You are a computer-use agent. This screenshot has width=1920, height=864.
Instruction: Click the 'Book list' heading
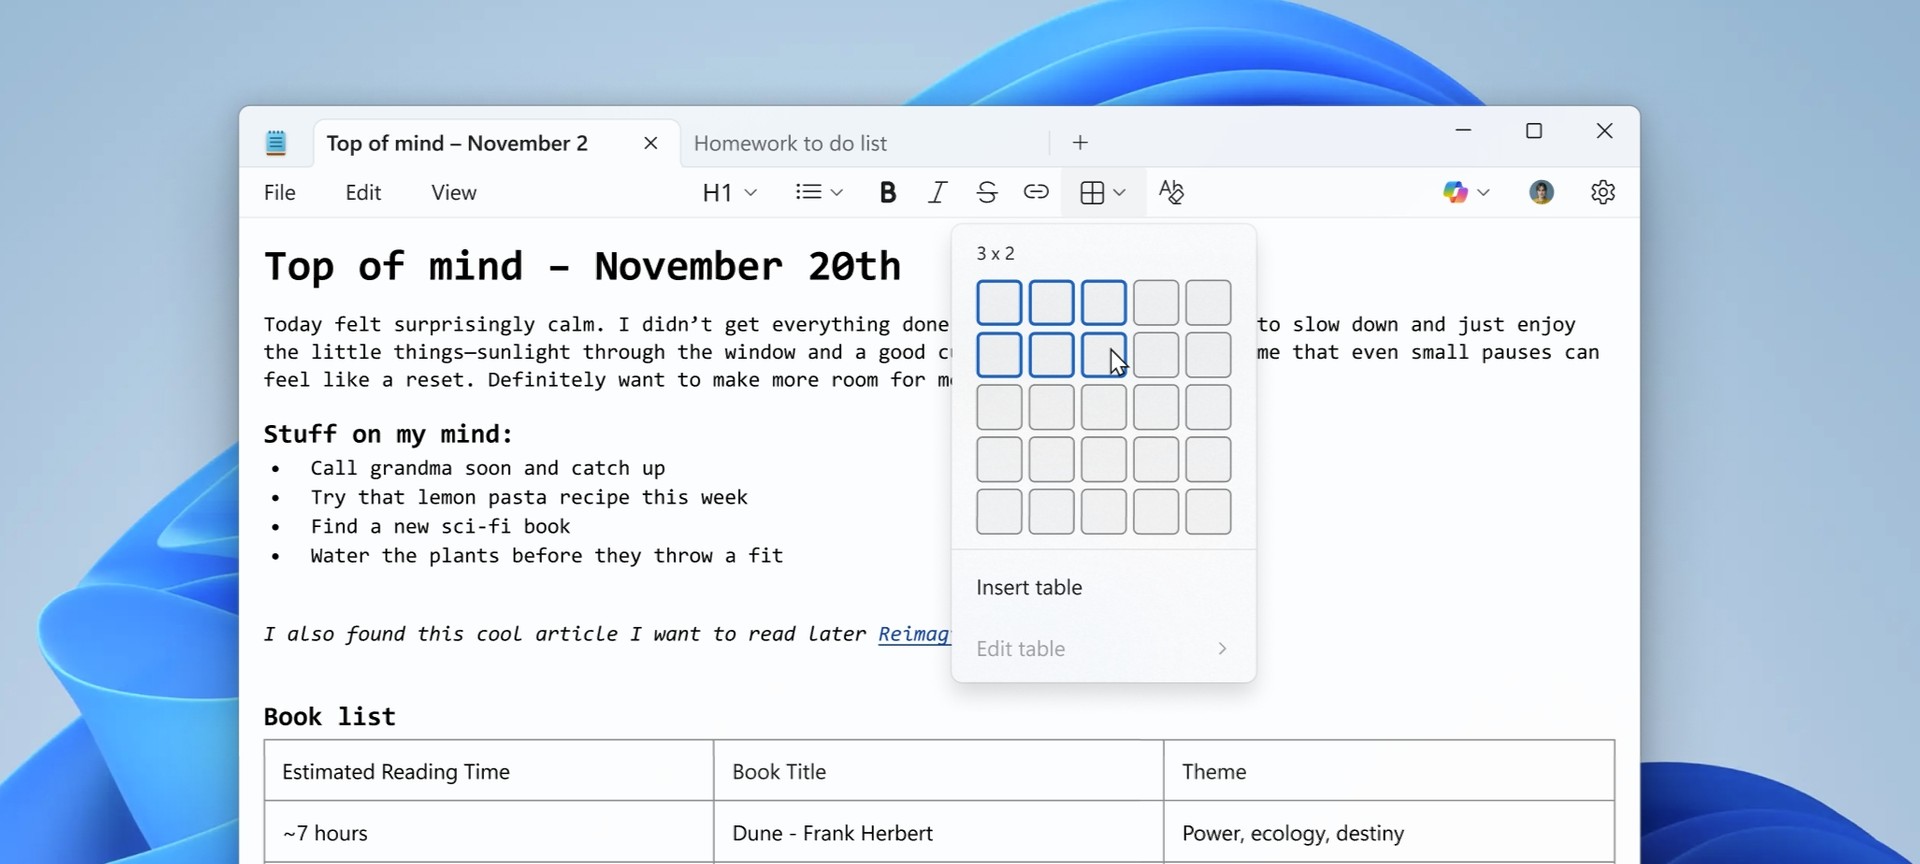pyautogui.click(x=330, y=717)
